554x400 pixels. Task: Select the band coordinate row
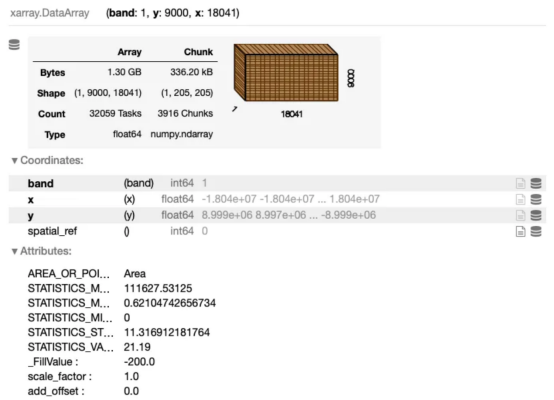277,183
